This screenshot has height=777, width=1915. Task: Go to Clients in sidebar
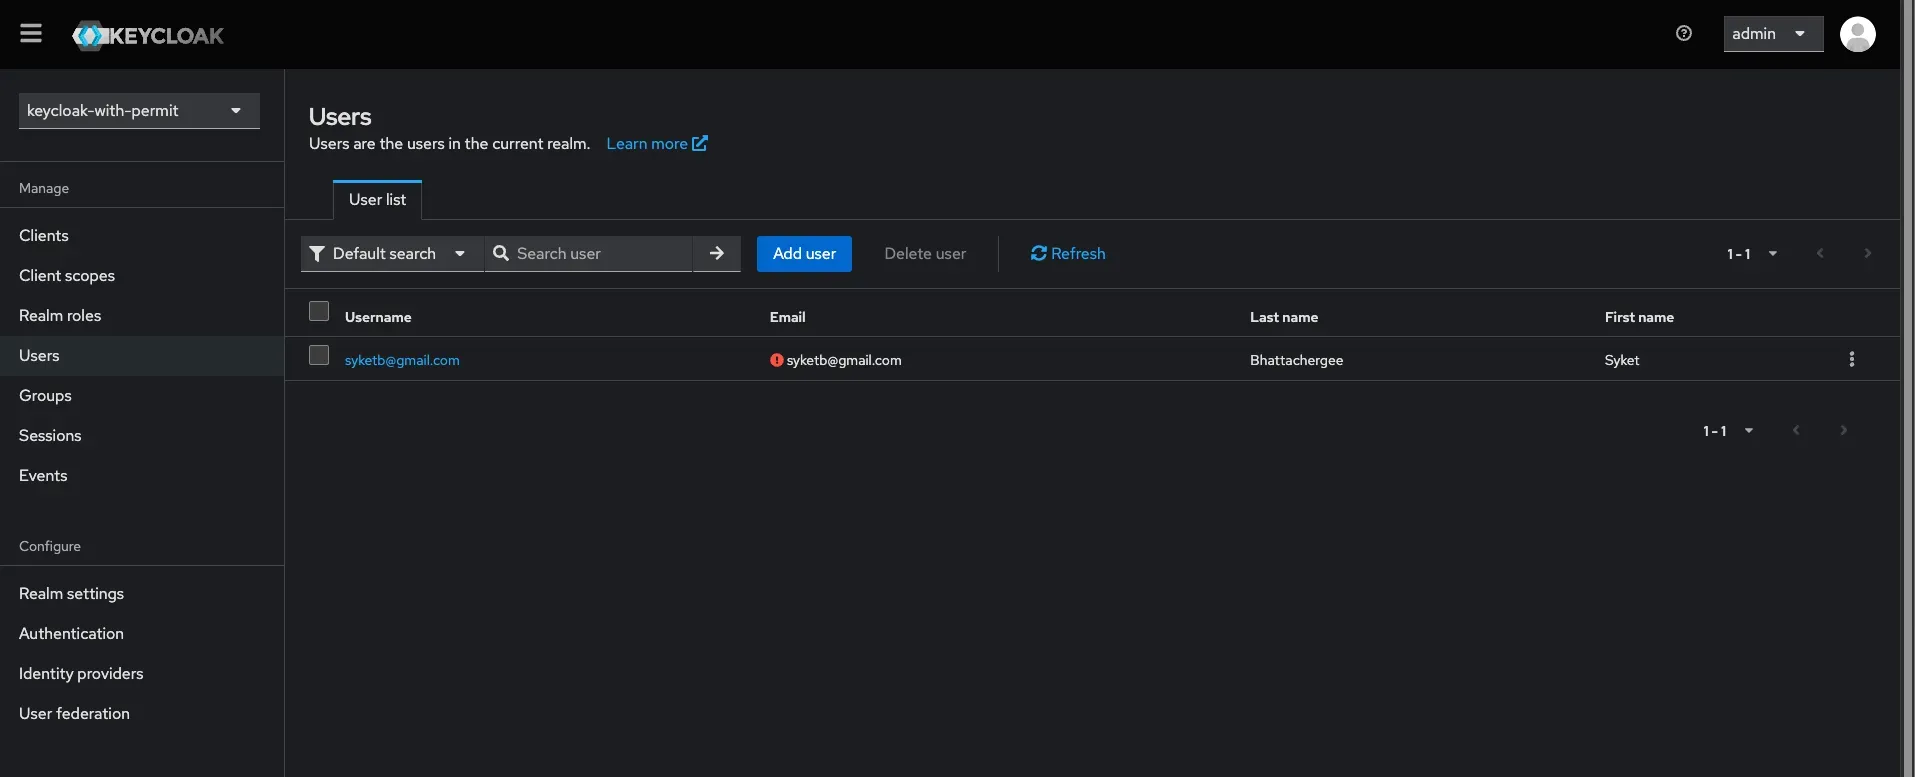[44, 236]
